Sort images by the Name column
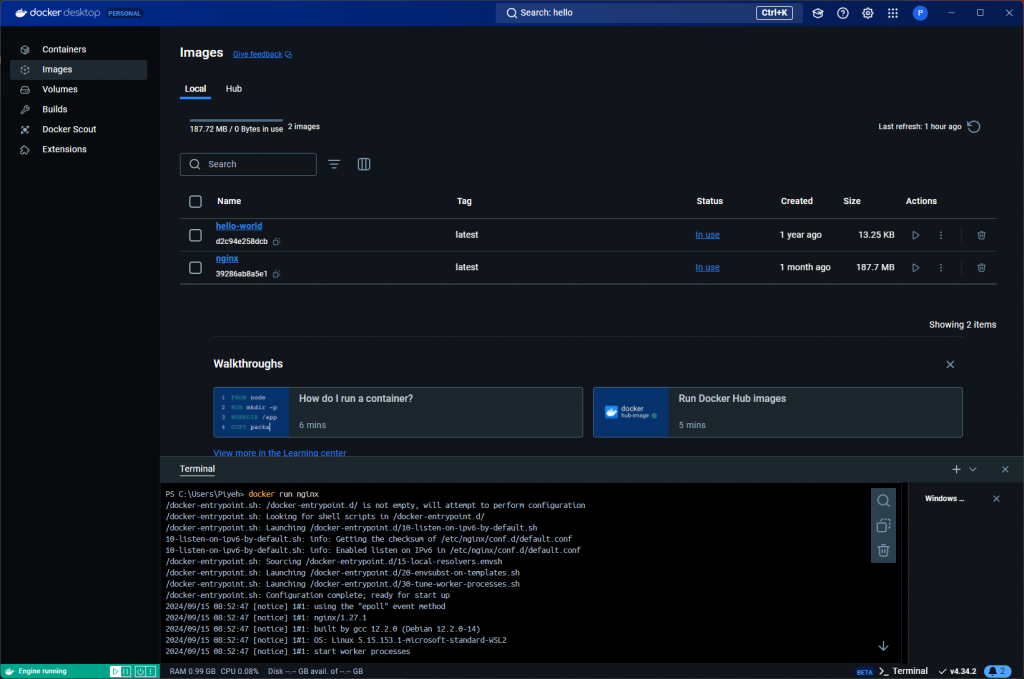Image resolution: width=1024 pixels, height=679 pixels. [229, 202]
